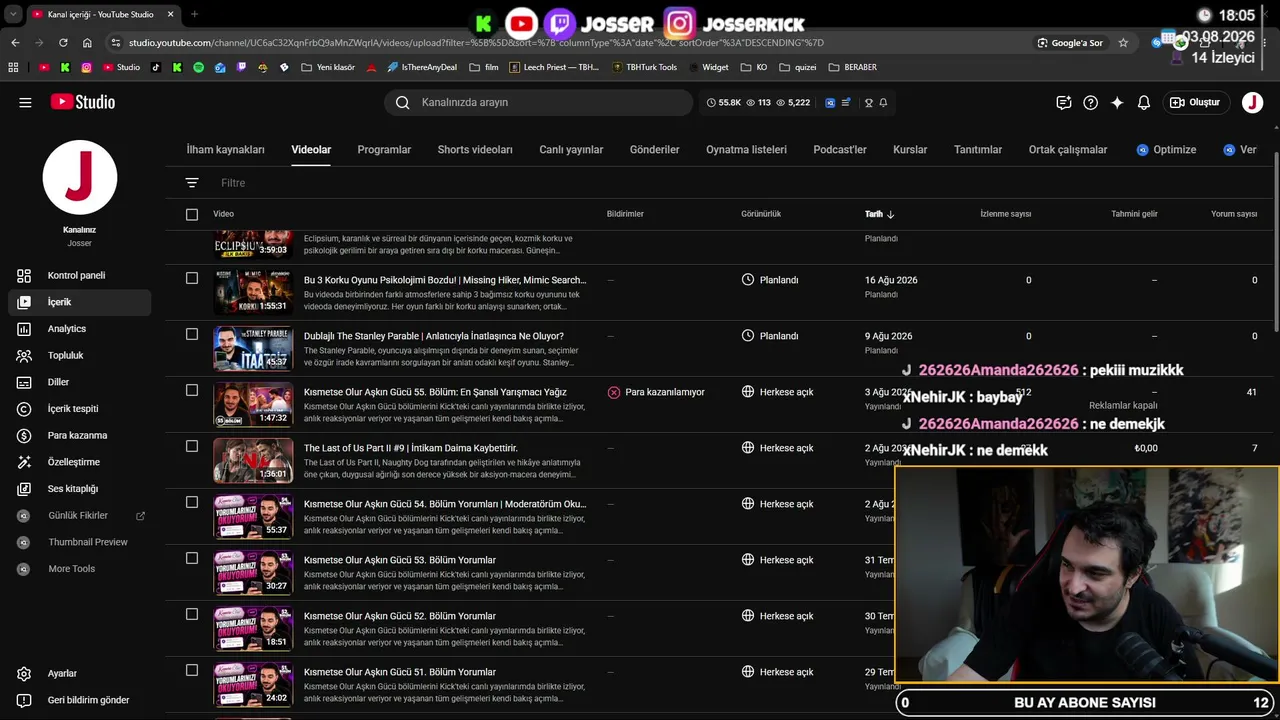Open the hamburger guide menu in Studio
This screenshot has width=1280, height=720.
[x=25, y=102]
